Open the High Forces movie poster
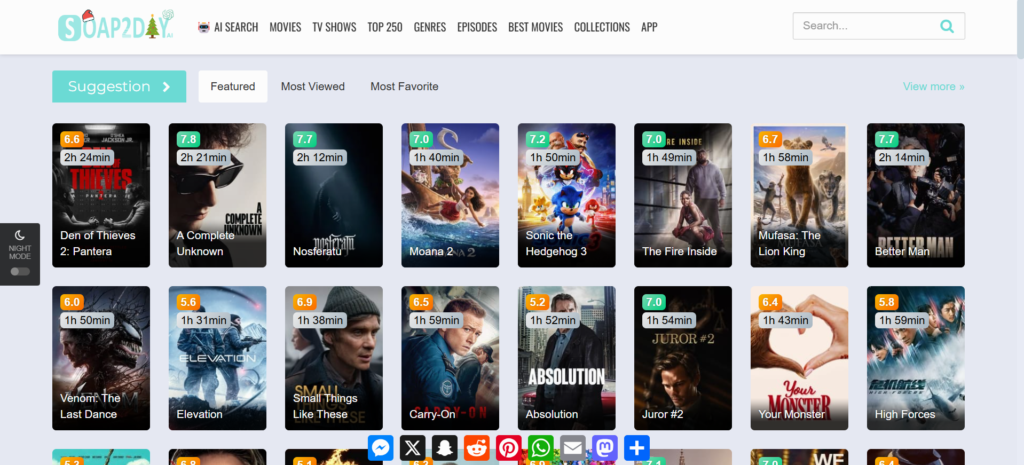The height and width of the screenshot is (465, 1024). [916, 358]
